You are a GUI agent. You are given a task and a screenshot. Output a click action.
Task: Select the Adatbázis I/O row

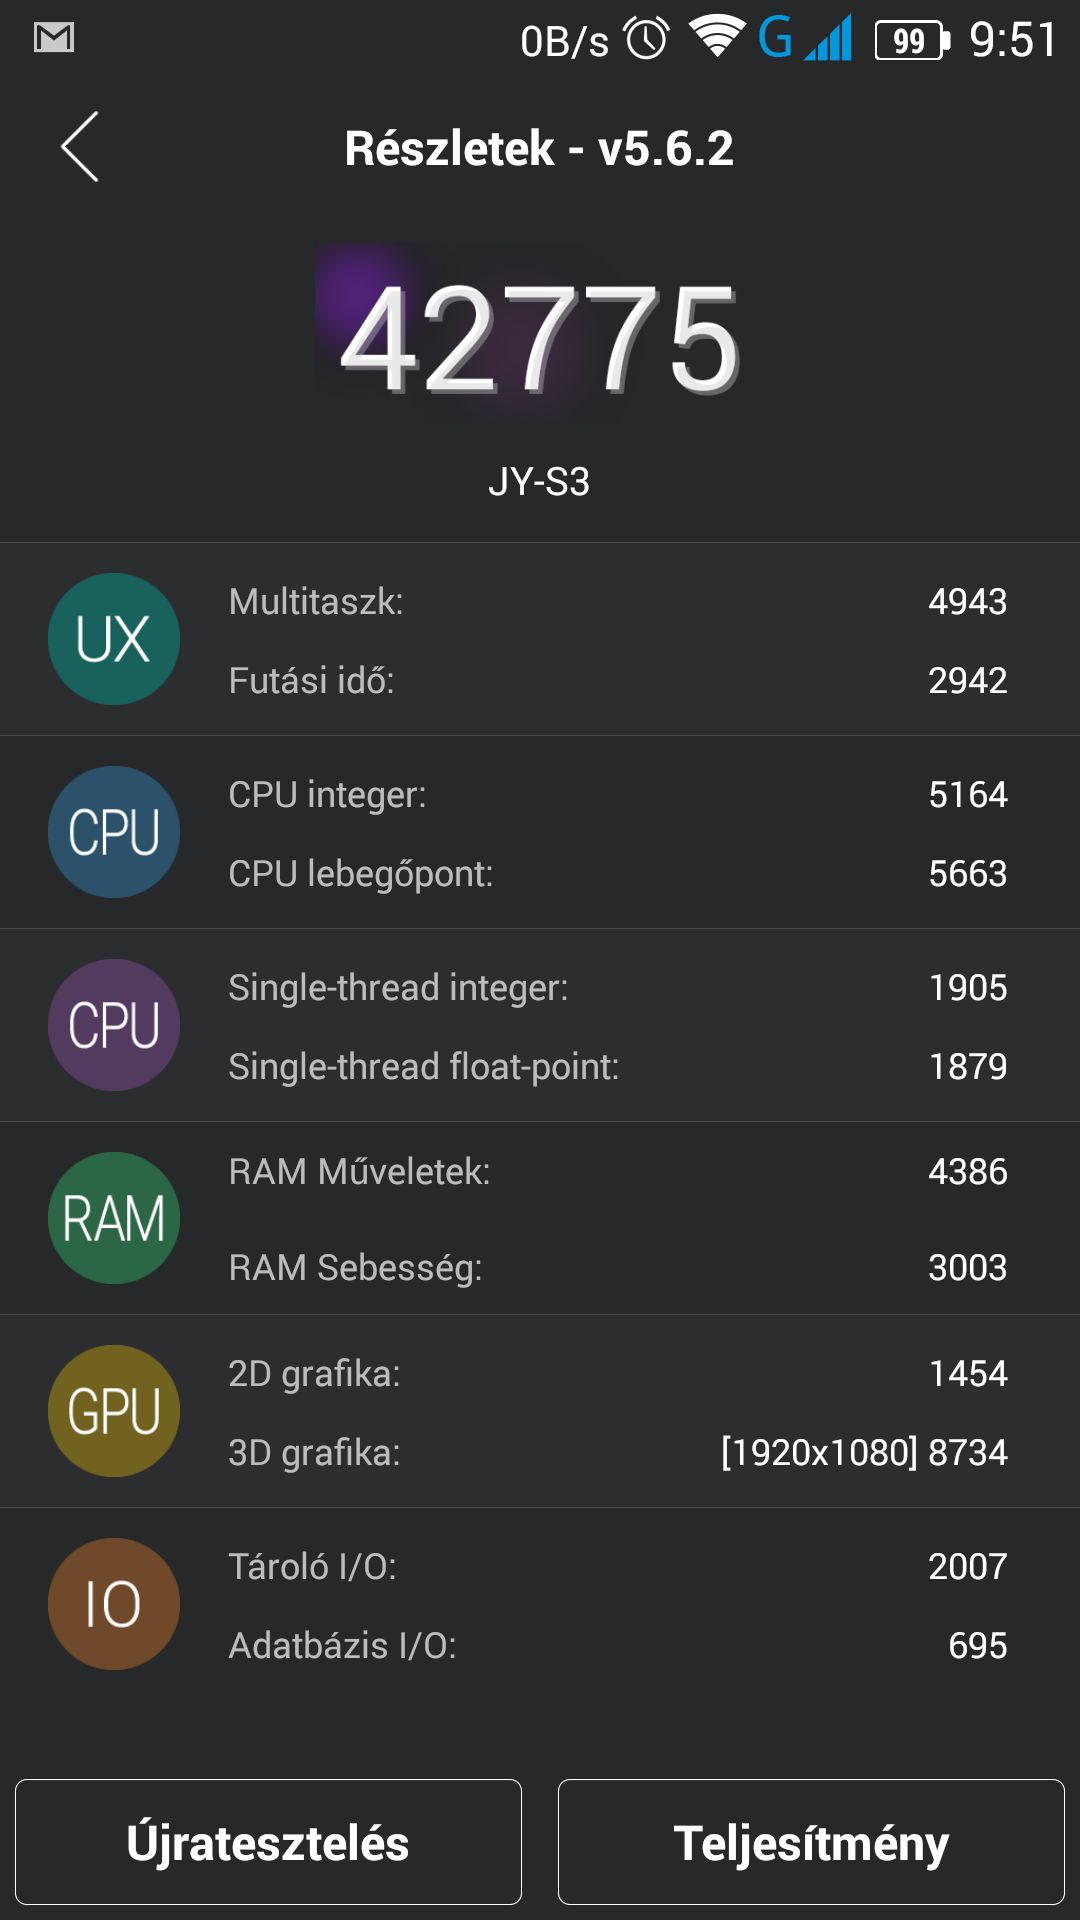618,1645
